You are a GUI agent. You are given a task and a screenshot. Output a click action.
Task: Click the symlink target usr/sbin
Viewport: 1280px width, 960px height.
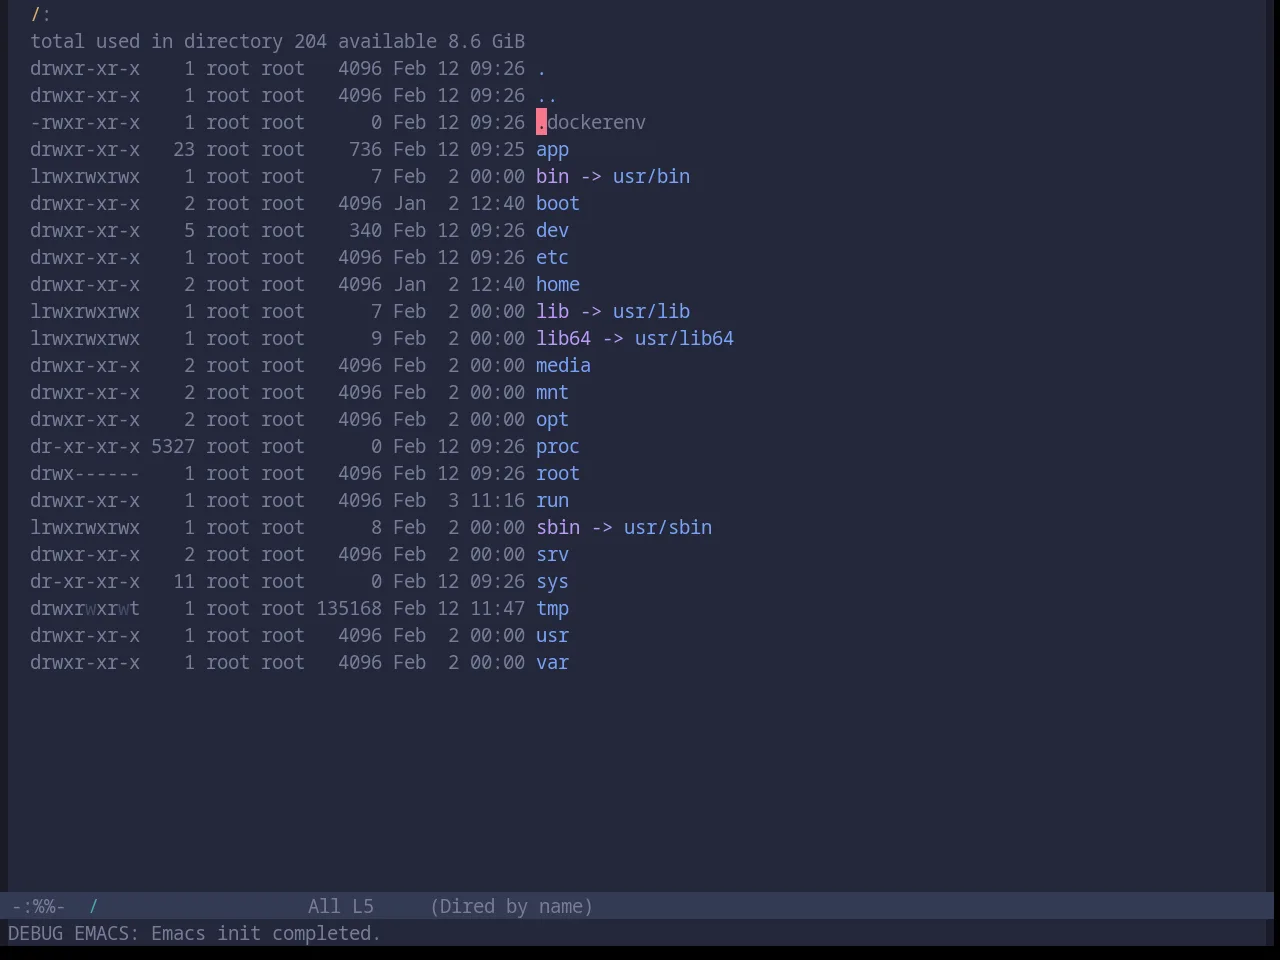click(668, 527)
